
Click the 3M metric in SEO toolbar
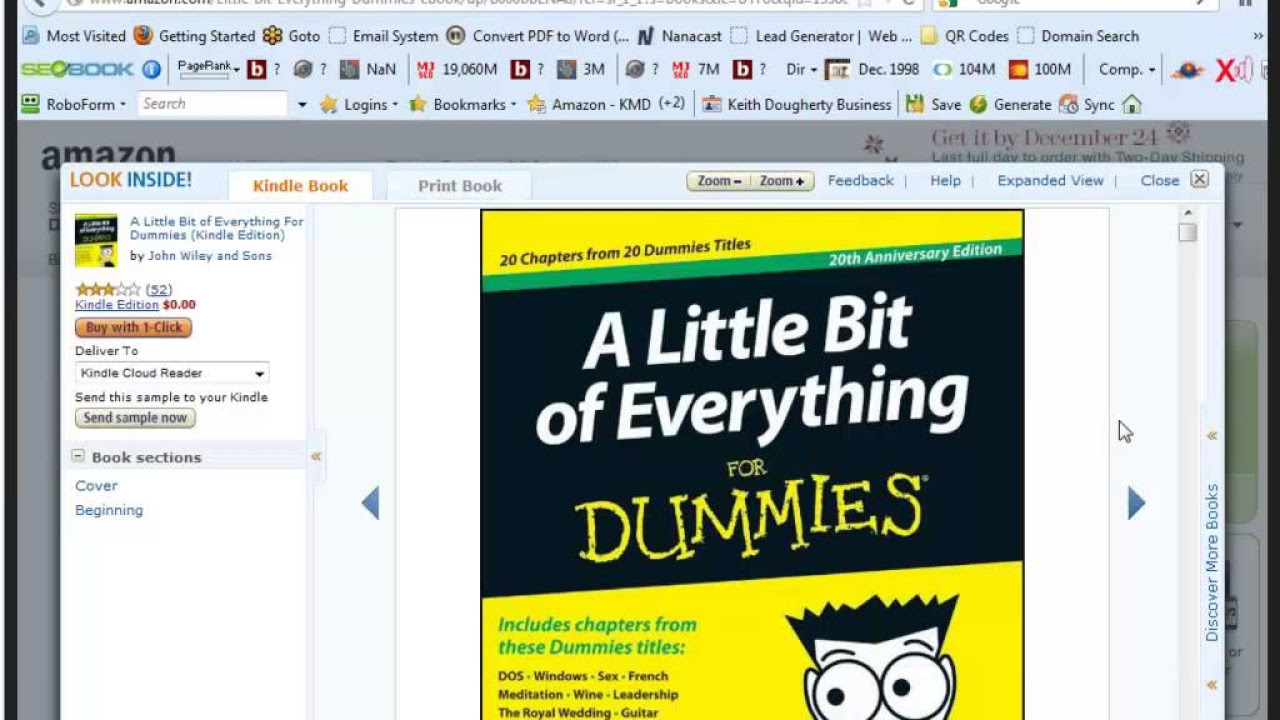click(581, 69)
